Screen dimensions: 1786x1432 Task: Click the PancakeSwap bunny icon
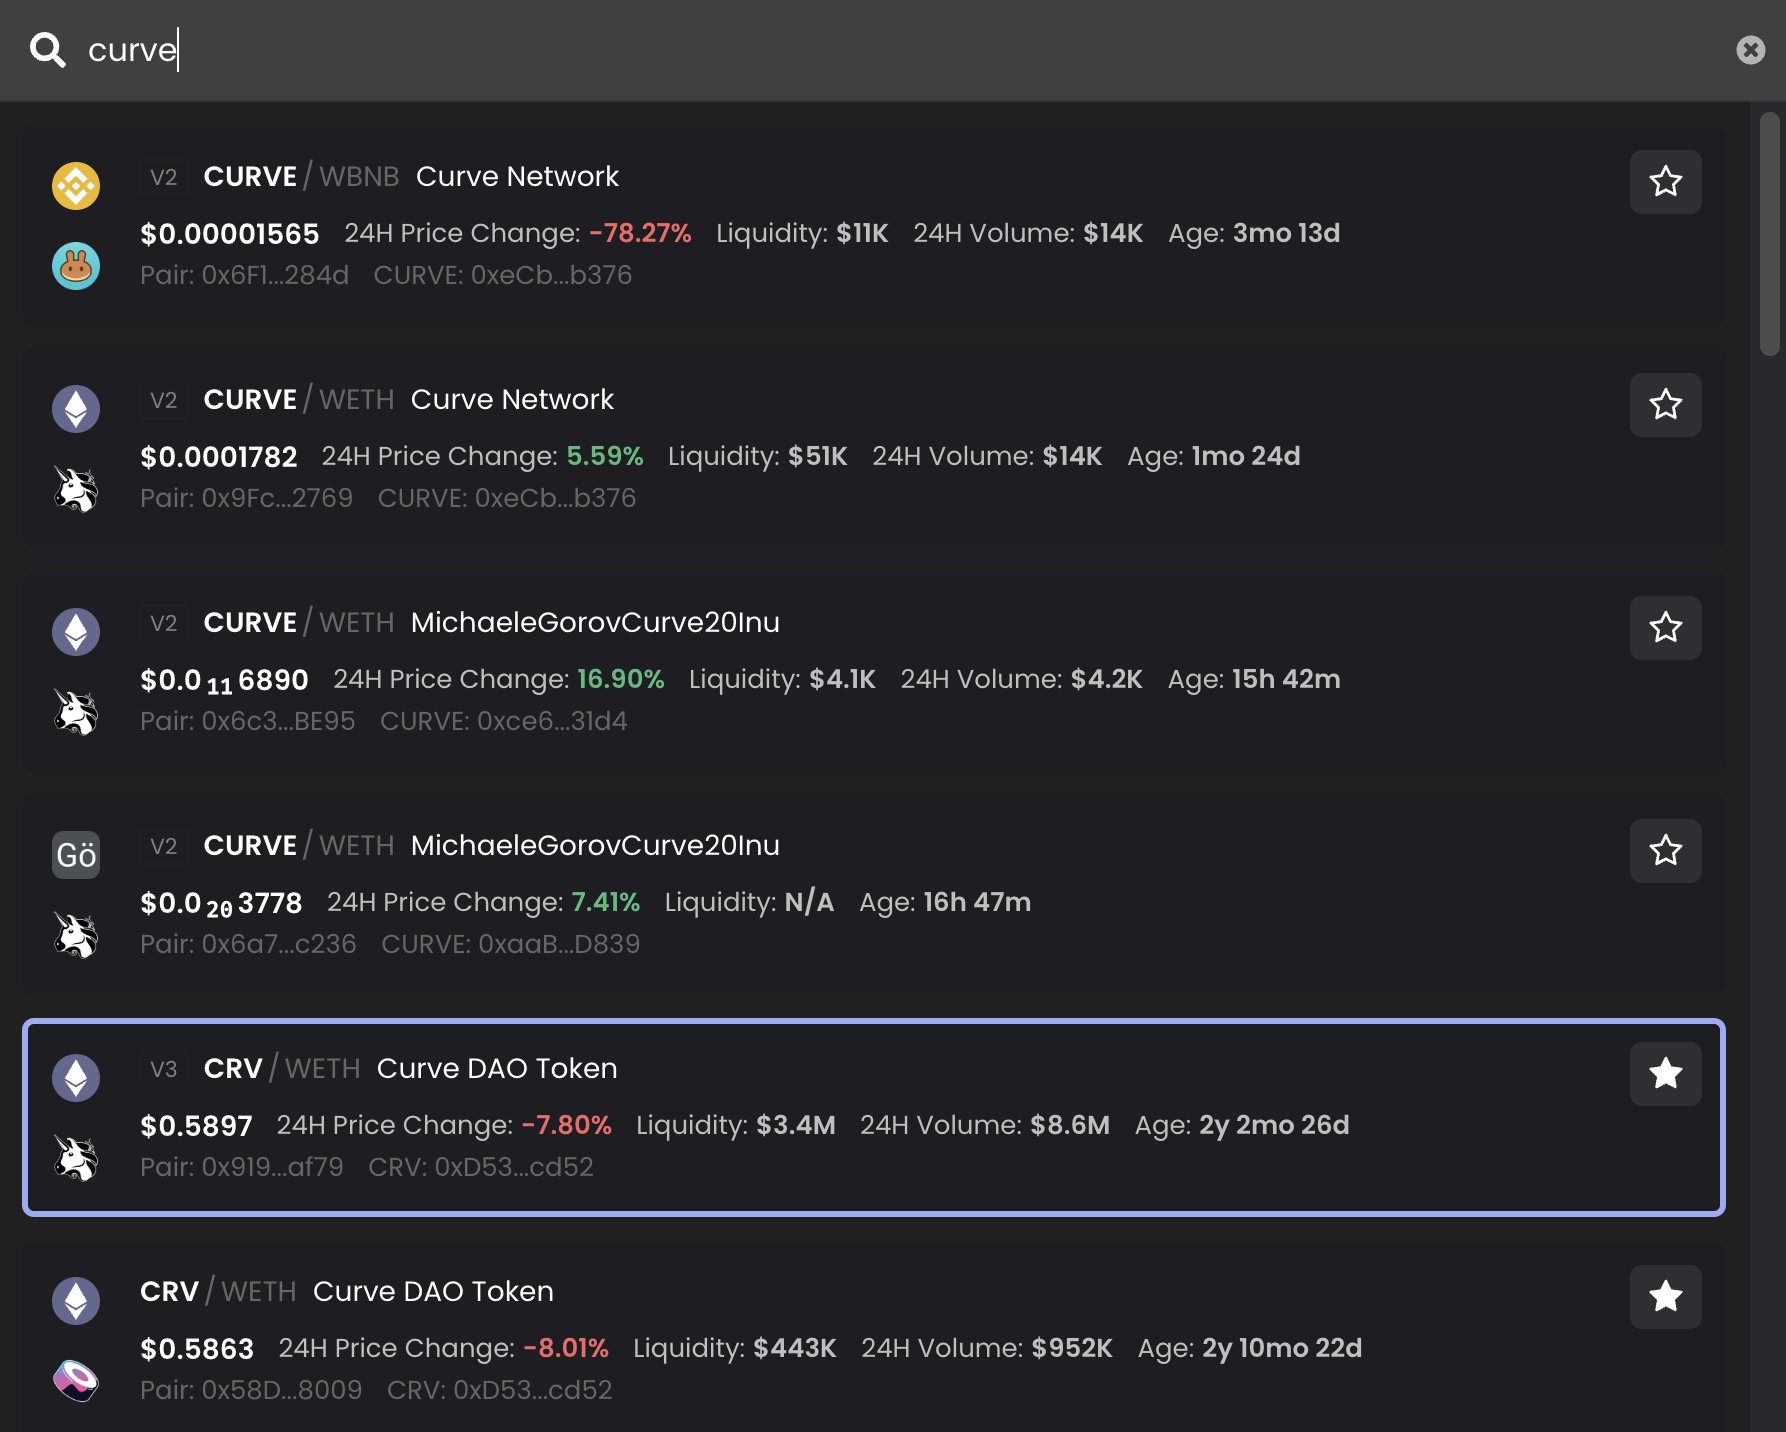(x=76, y=266)
